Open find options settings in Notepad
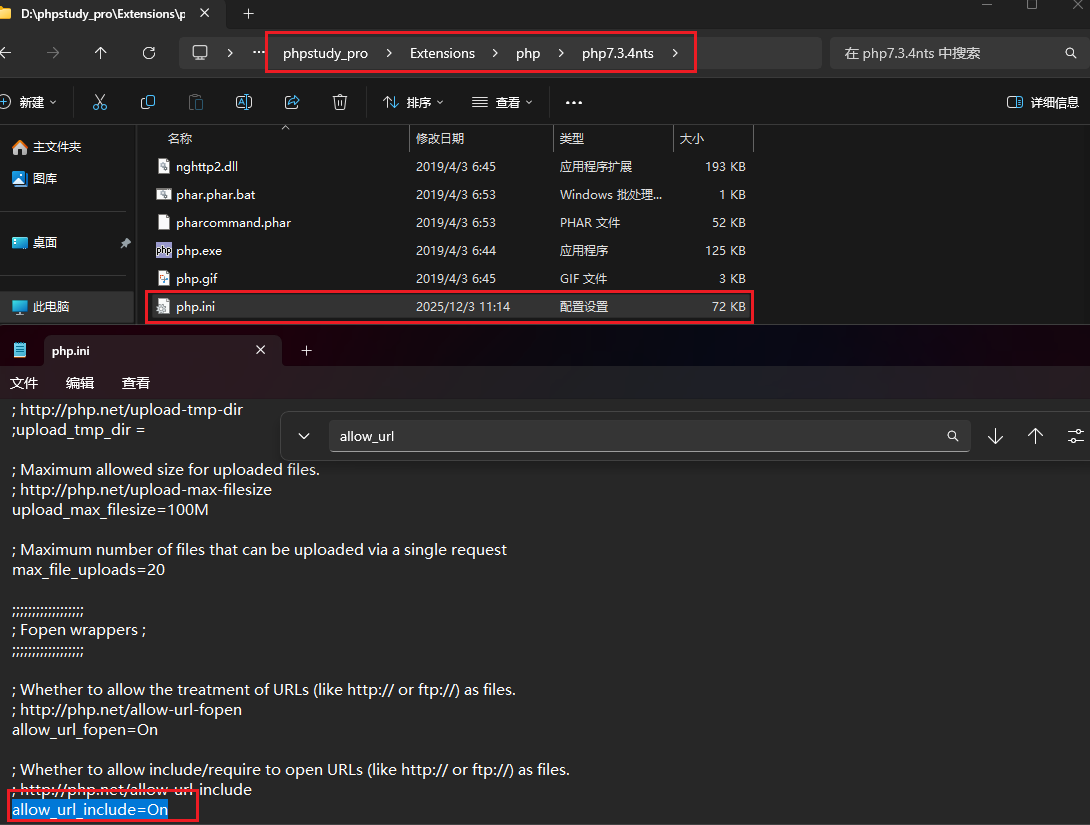1090x825 pixels. [1075, 436]
